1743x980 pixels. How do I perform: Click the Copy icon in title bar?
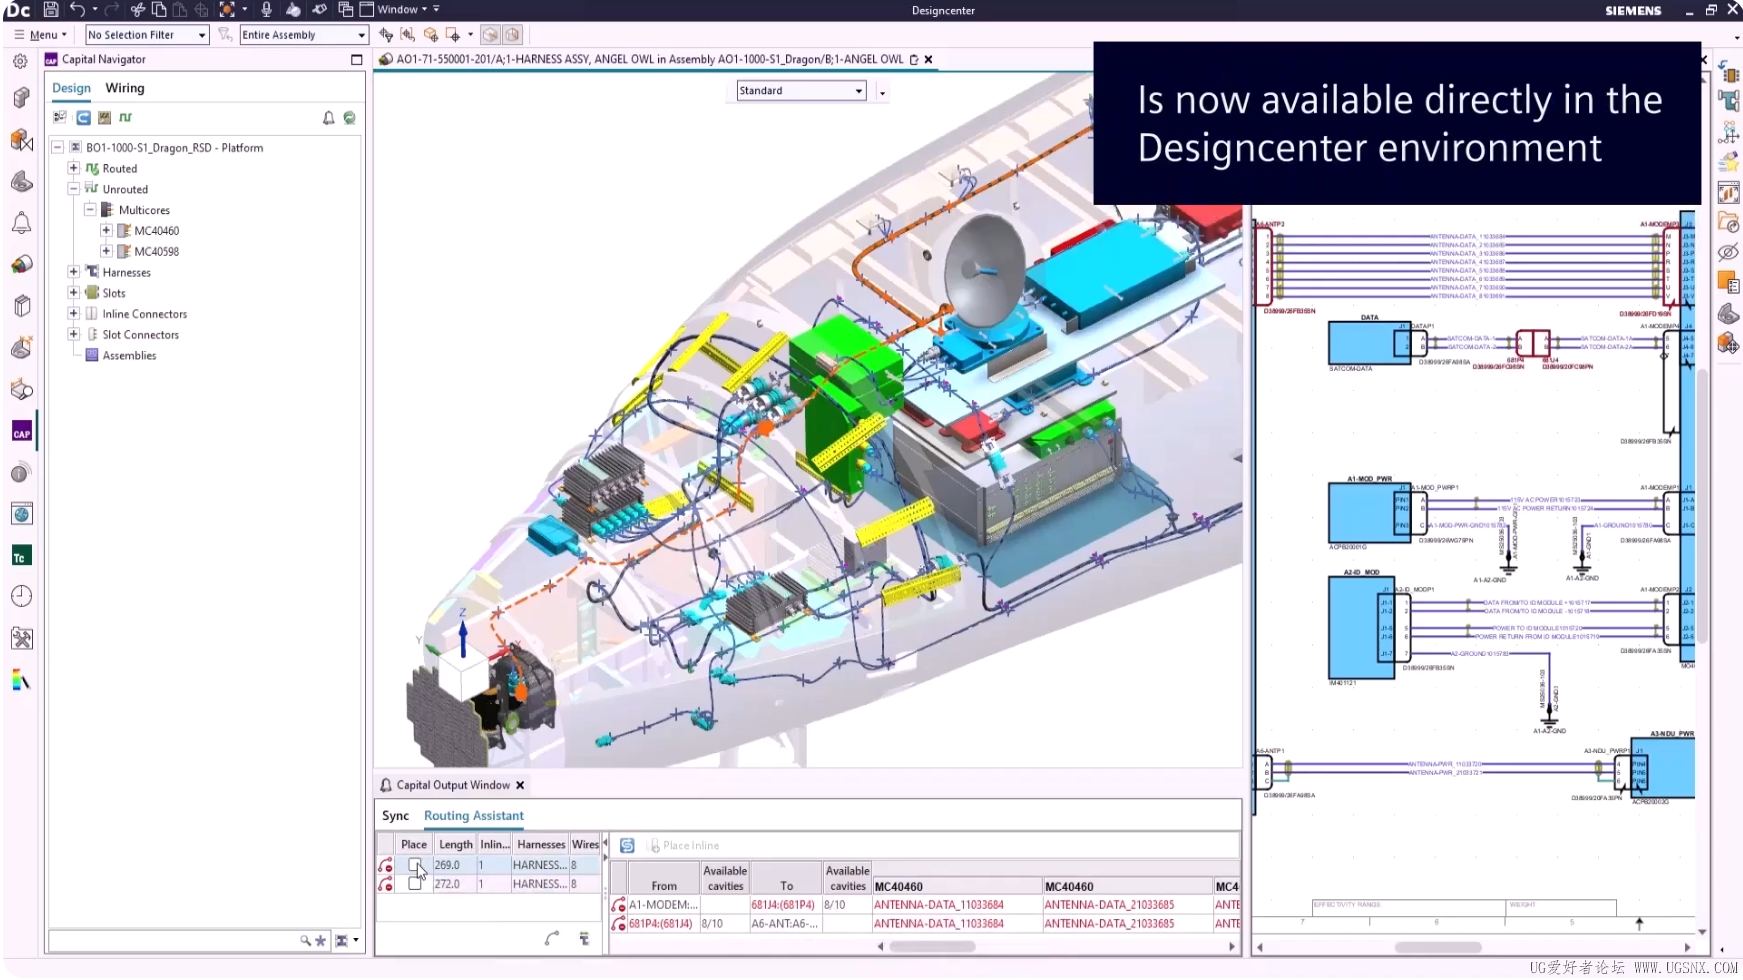tap(159, 10)
